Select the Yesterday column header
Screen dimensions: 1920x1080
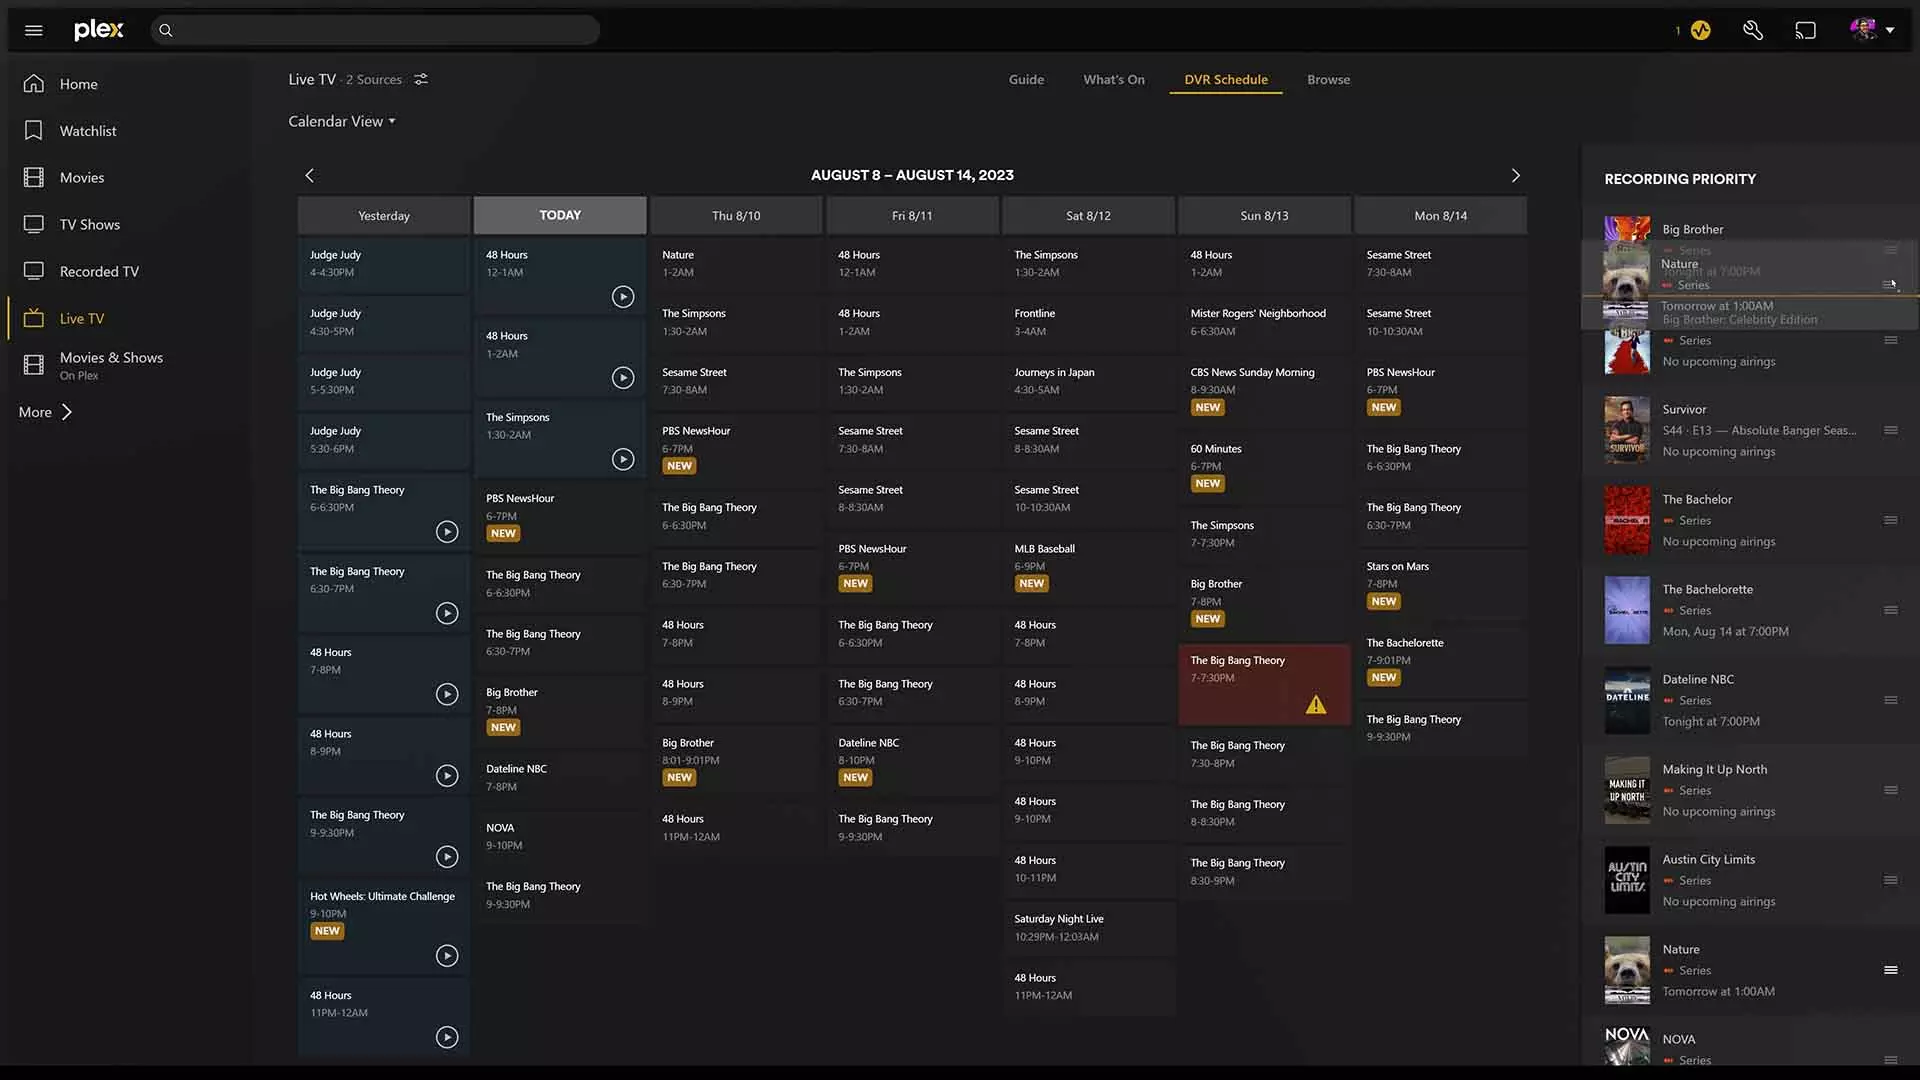coord(384,215)
